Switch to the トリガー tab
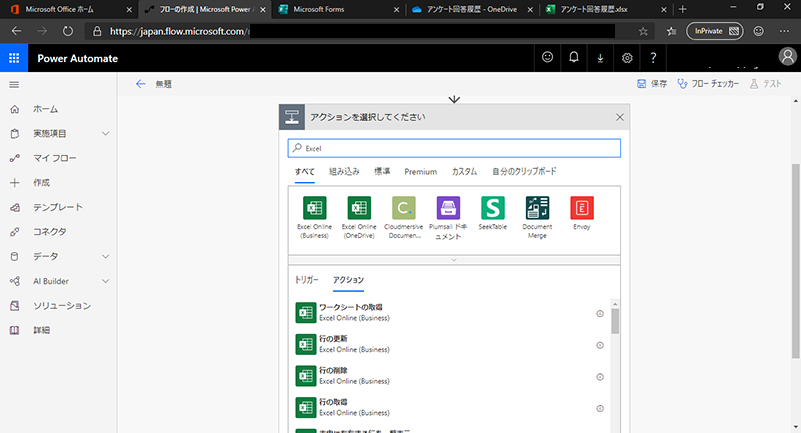The height and width of the screenshot is (433, 801). [307, 280]
